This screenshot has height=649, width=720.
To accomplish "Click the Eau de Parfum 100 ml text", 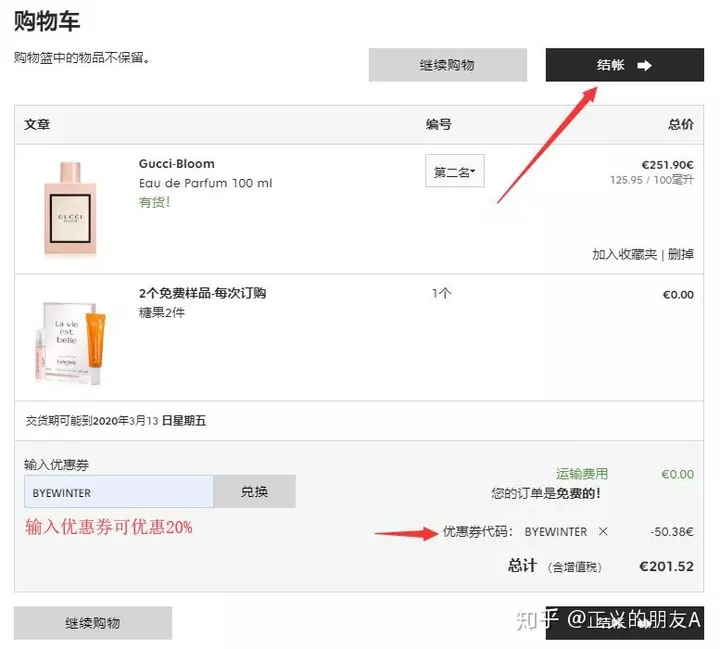I will (205, 183).
